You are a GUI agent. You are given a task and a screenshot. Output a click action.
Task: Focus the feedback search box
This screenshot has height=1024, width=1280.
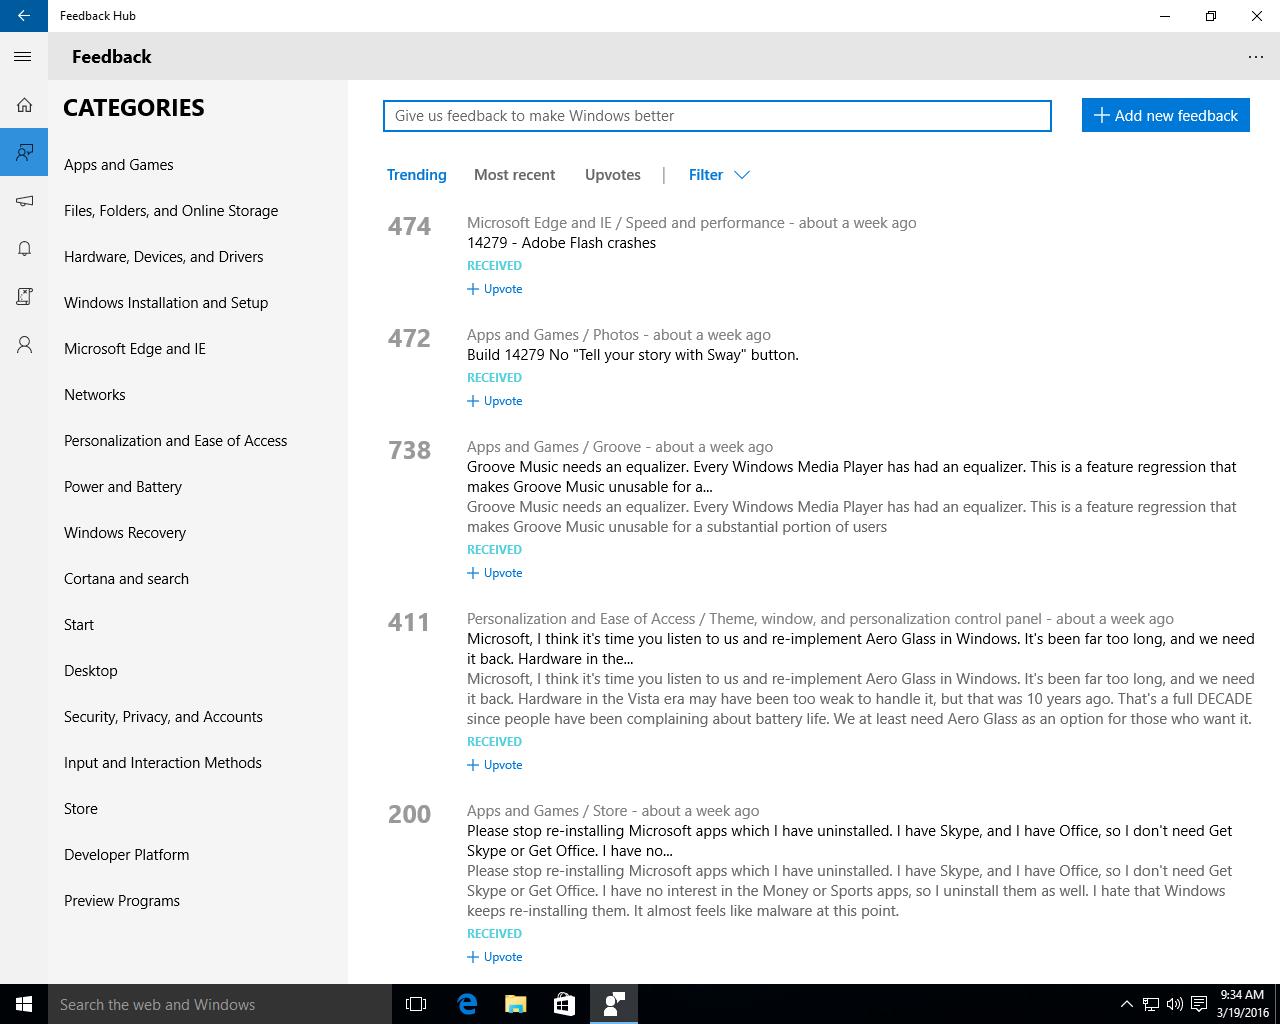click(717, 116)
